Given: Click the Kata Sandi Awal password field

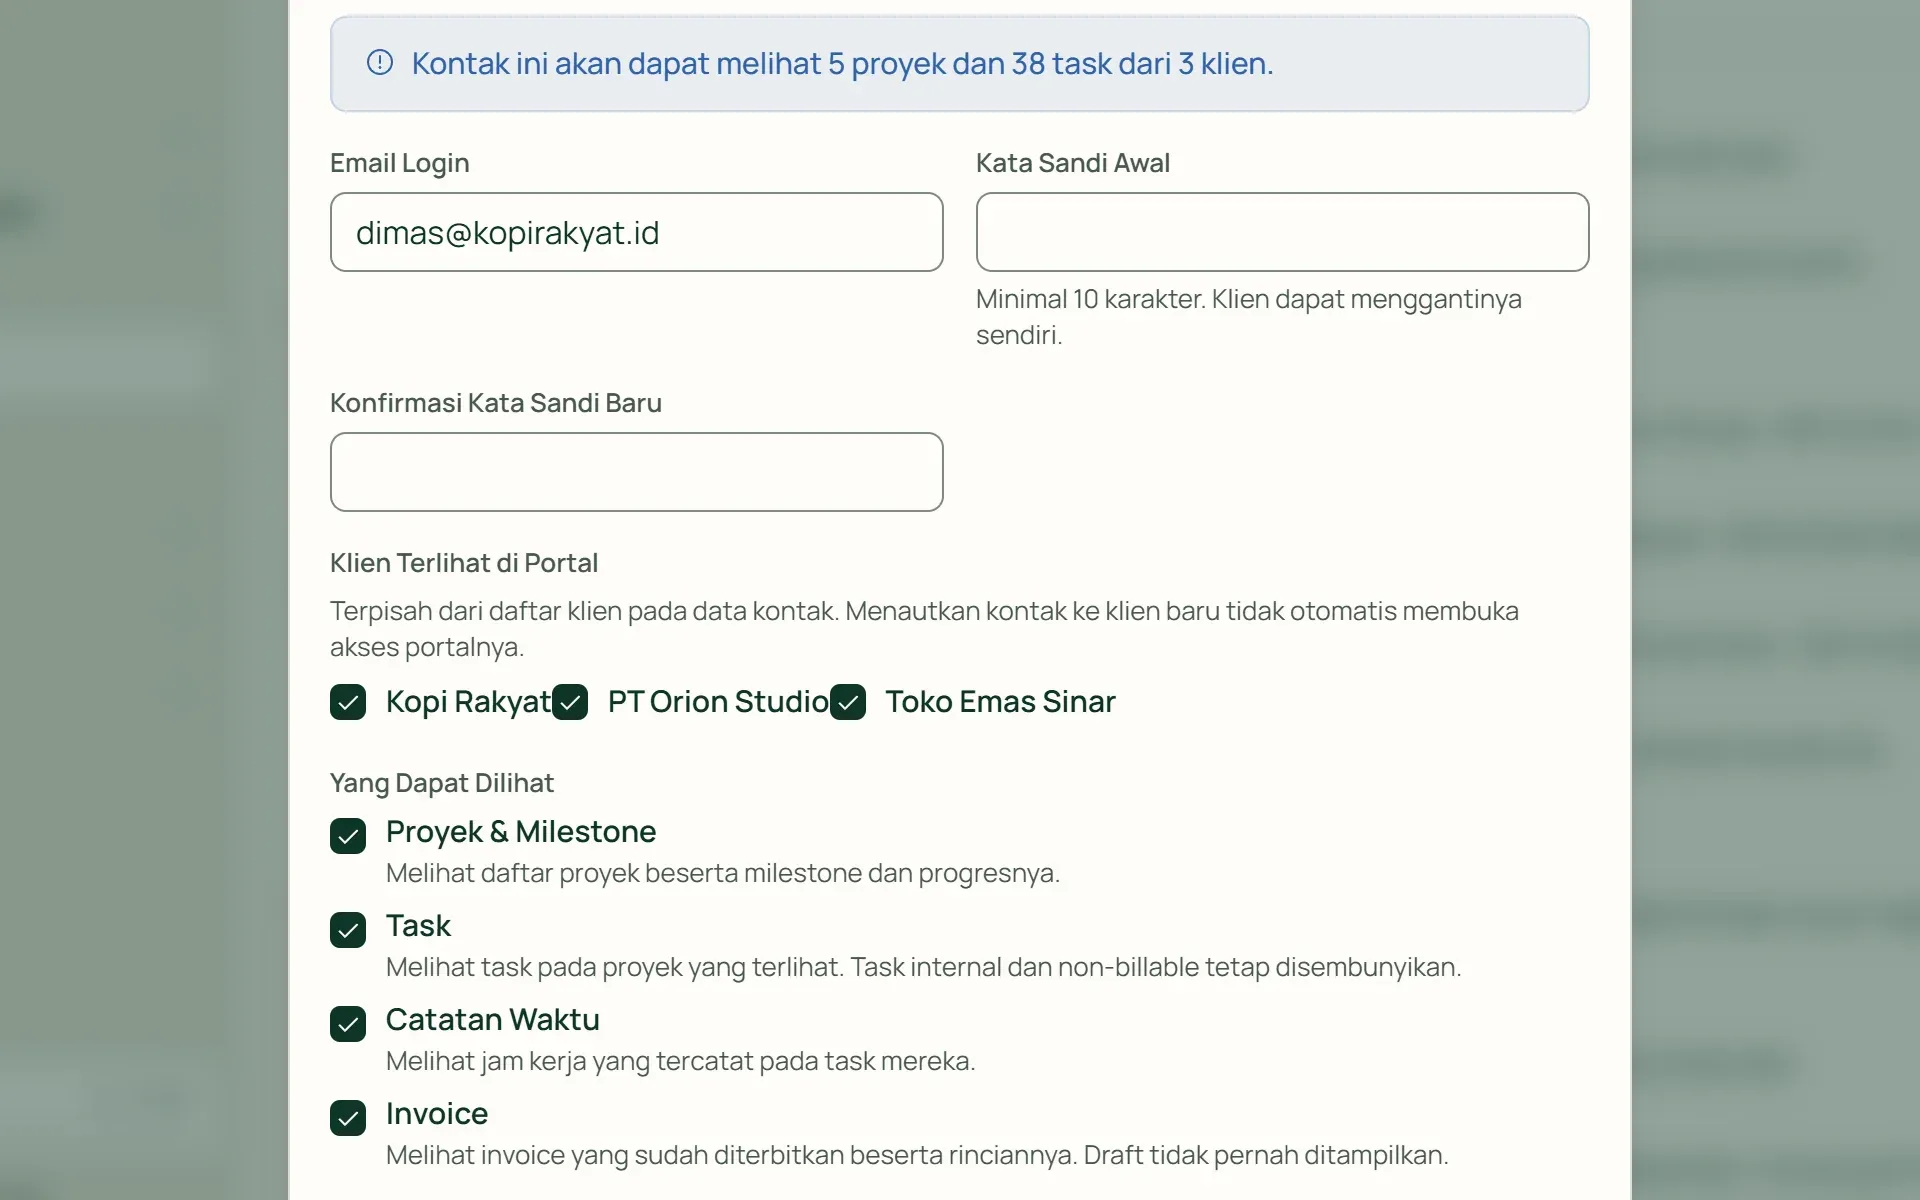Looking at the screenshot, I should tap(1282, 232).
